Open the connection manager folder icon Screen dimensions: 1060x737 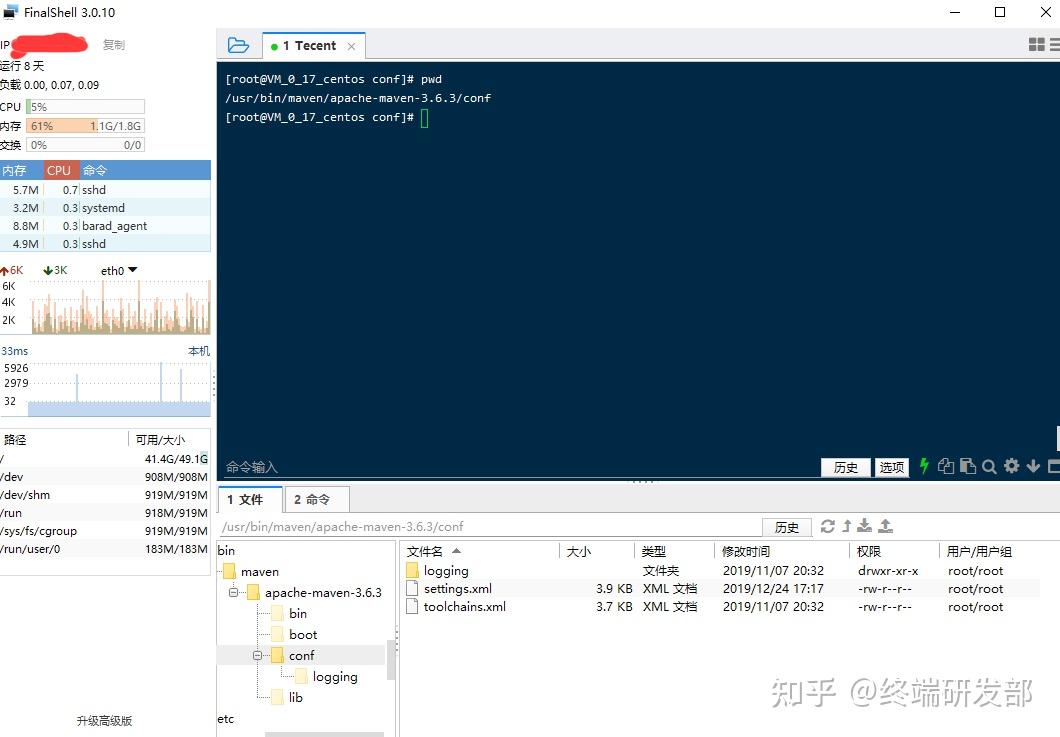(x=238, y=45)
